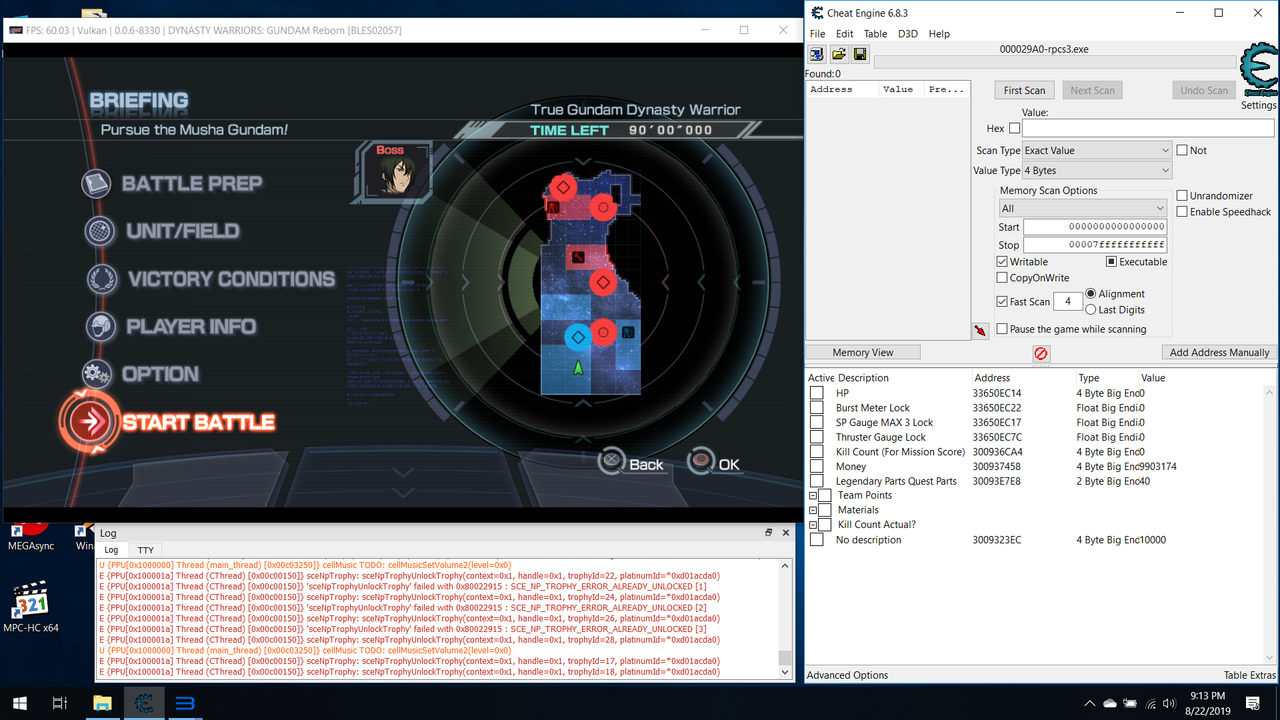
Task: Expand the Materials group
Action: coord(813,510)
